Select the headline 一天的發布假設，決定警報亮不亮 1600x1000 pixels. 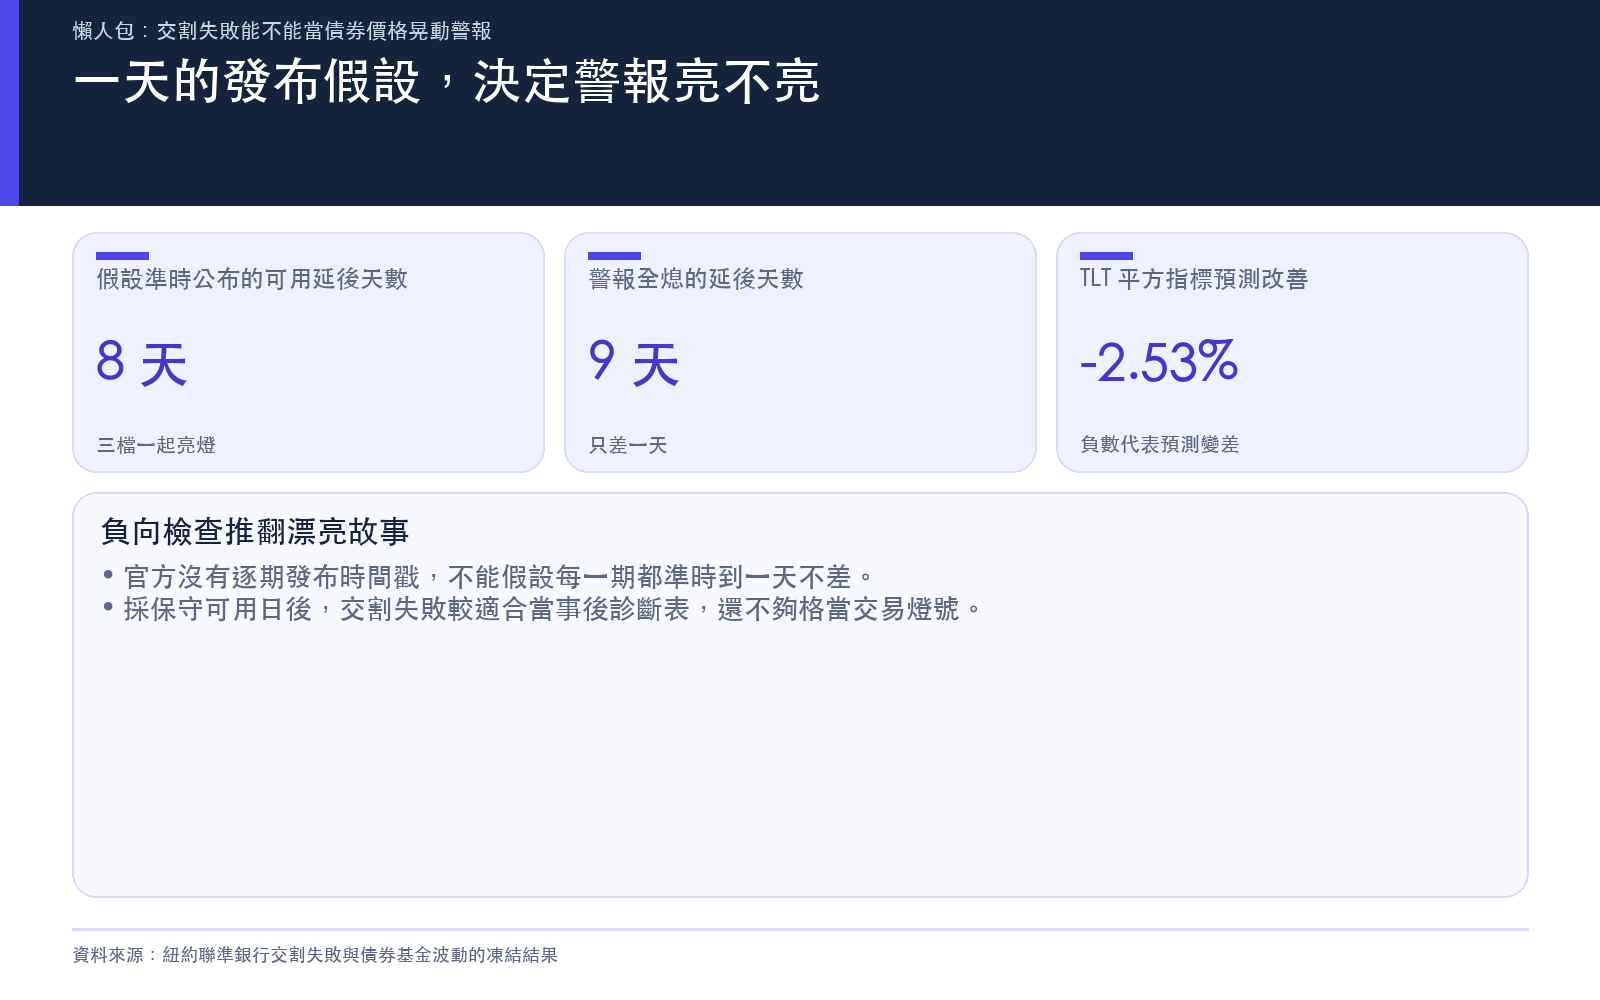click(447, 82)
